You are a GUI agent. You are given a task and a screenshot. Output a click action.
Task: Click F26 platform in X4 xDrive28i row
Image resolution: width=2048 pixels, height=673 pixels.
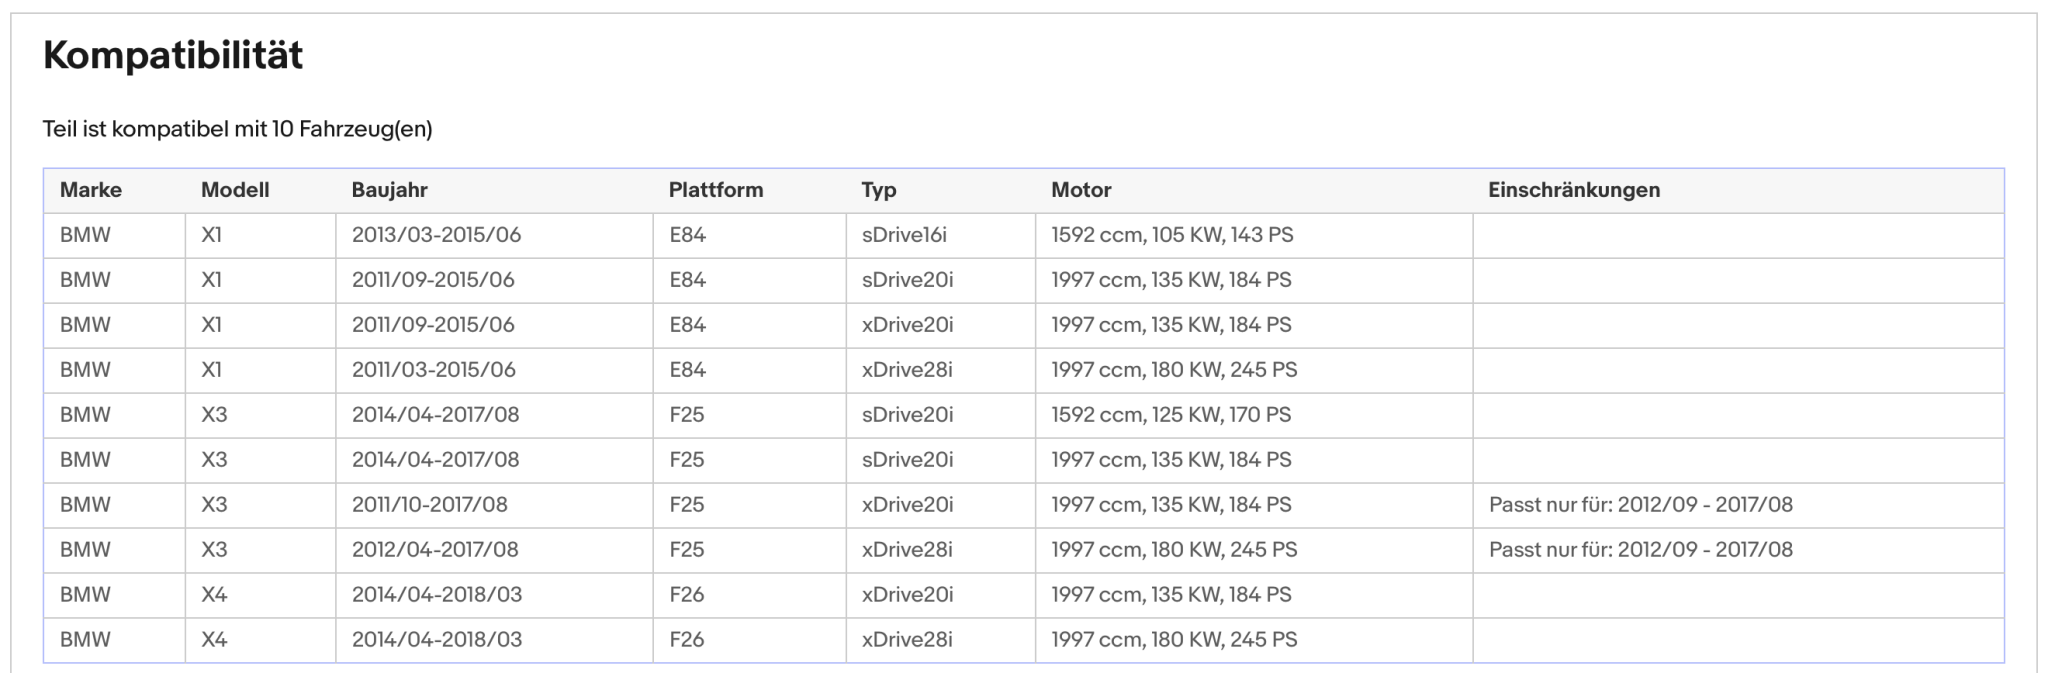point(686,640)
